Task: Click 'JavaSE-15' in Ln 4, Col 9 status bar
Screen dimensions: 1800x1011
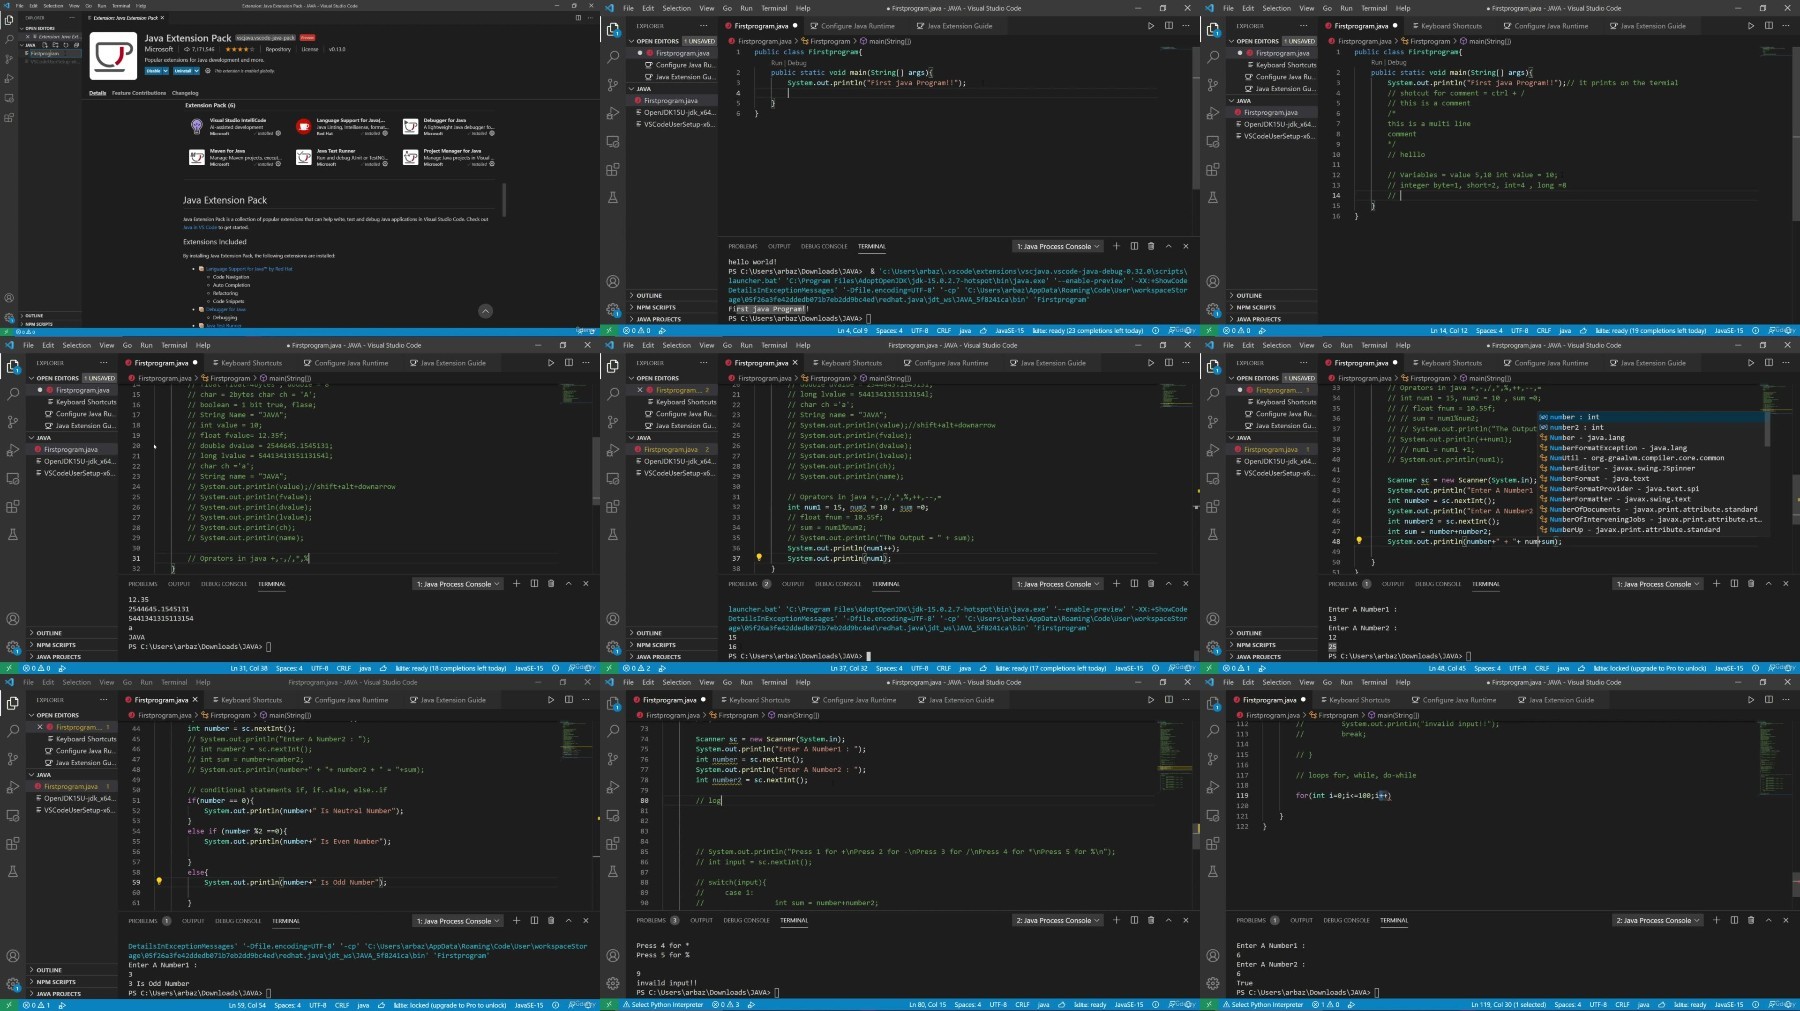Action: [x=1009, y=331]
